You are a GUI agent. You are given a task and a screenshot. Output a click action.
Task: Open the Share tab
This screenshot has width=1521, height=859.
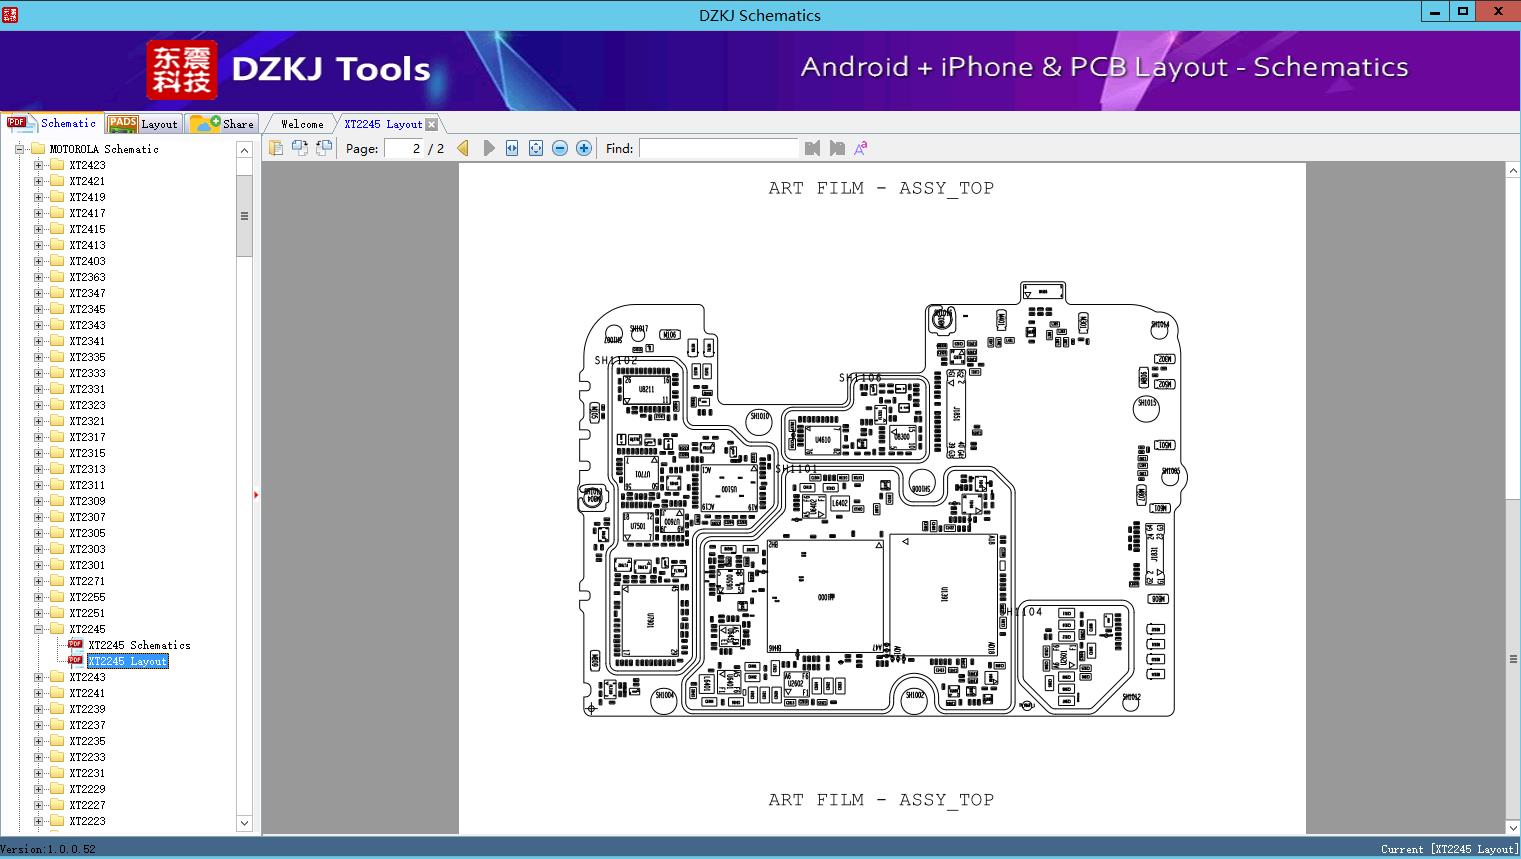click(x=223, y=123)
